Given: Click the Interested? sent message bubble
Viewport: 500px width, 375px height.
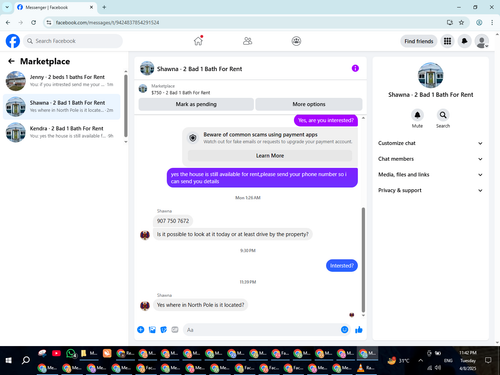Looking at the screenshot, I should [x=342, y=266].
